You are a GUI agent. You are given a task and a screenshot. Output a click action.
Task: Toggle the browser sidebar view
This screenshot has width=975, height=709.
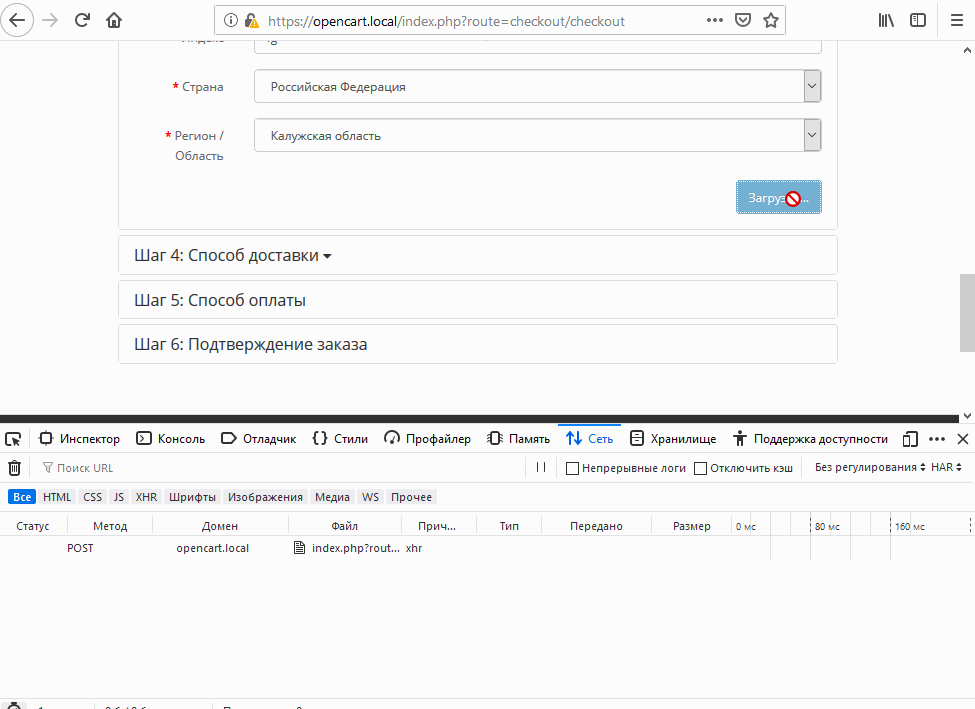point(918,21)
